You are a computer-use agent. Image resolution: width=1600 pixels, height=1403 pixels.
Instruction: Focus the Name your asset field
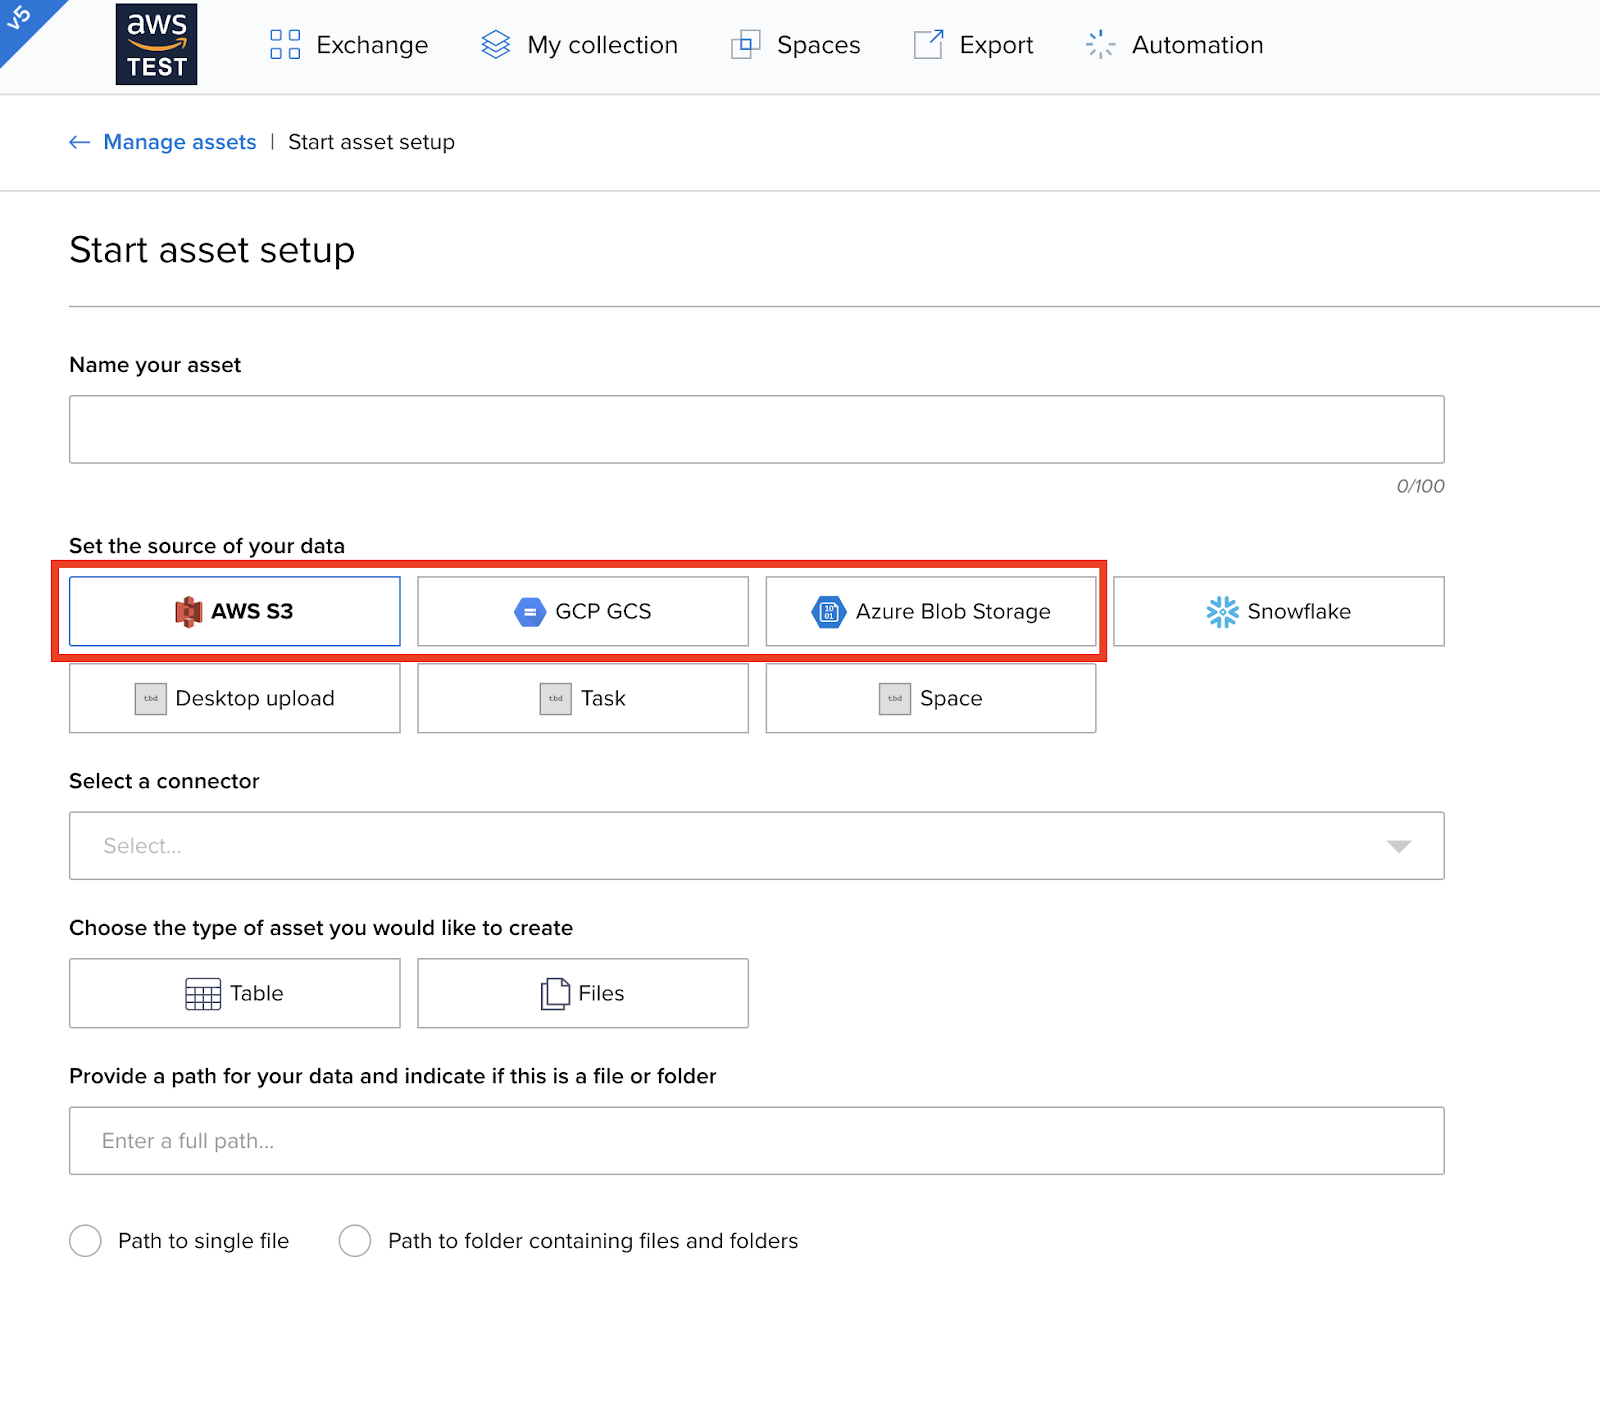coord(757,429)
